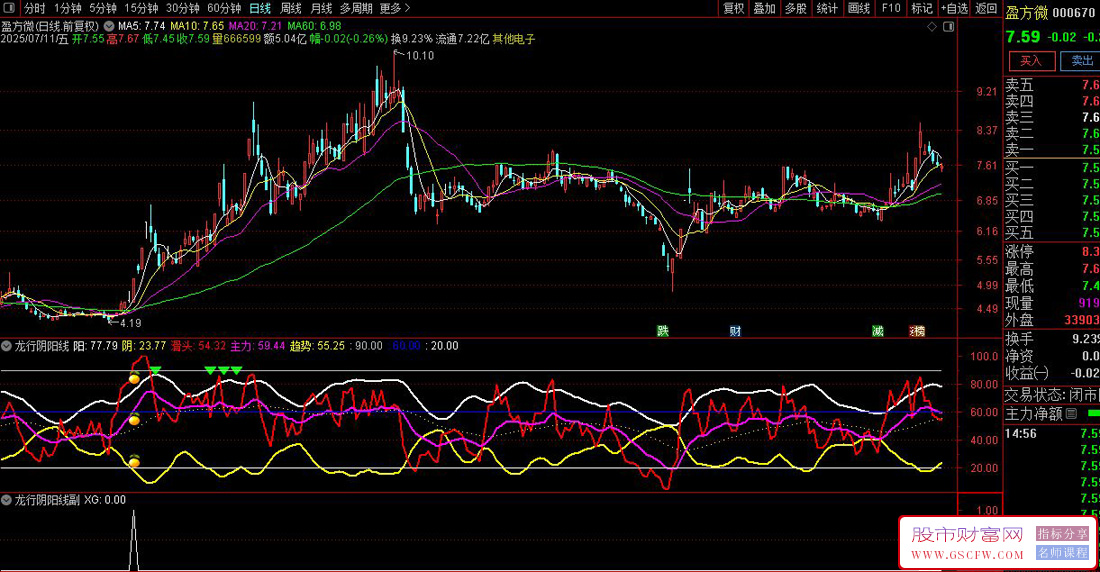Select the 周线 weekly chart tab
Screen dimensions: 1100x572
[x=290, y=8]
